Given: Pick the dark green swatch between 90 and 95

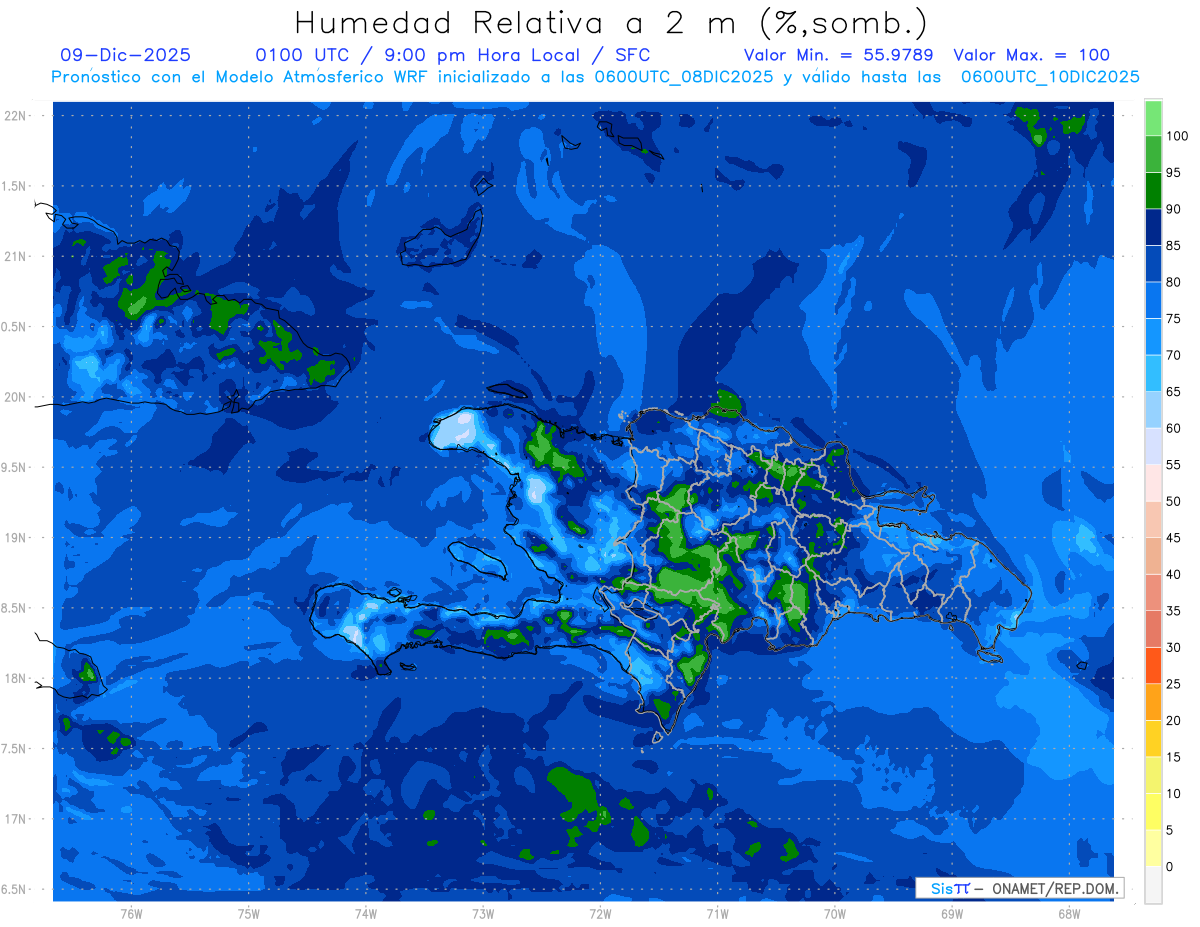Looking at the screenshot, I should click(x=1153, y=190).
